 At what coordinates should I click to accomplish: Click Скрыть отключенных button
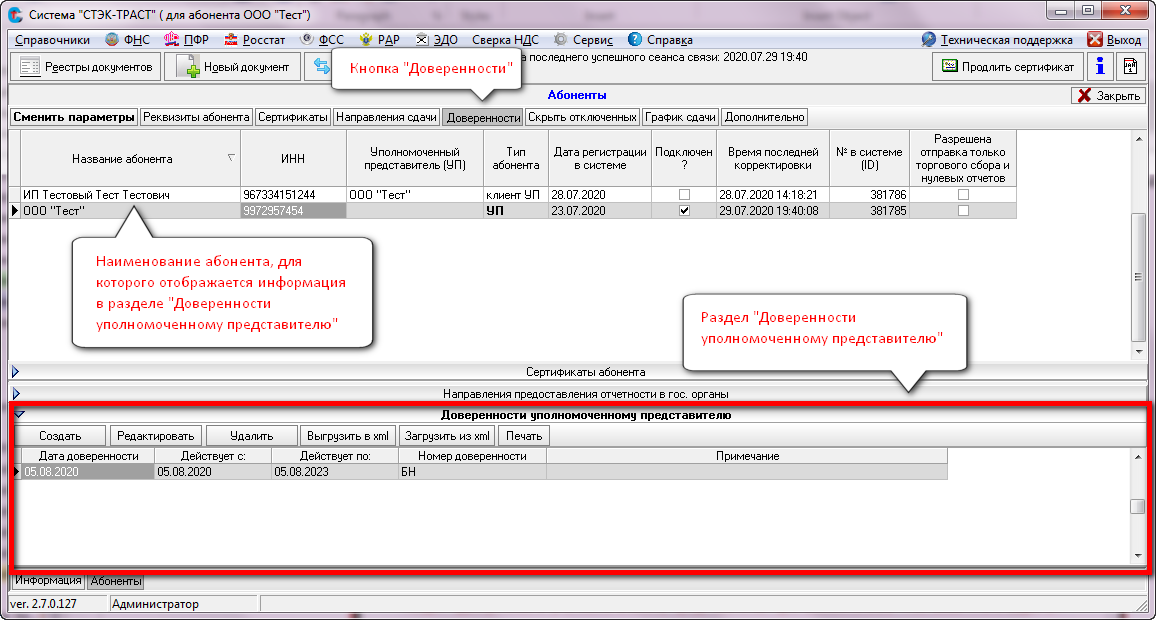[582, 117]
